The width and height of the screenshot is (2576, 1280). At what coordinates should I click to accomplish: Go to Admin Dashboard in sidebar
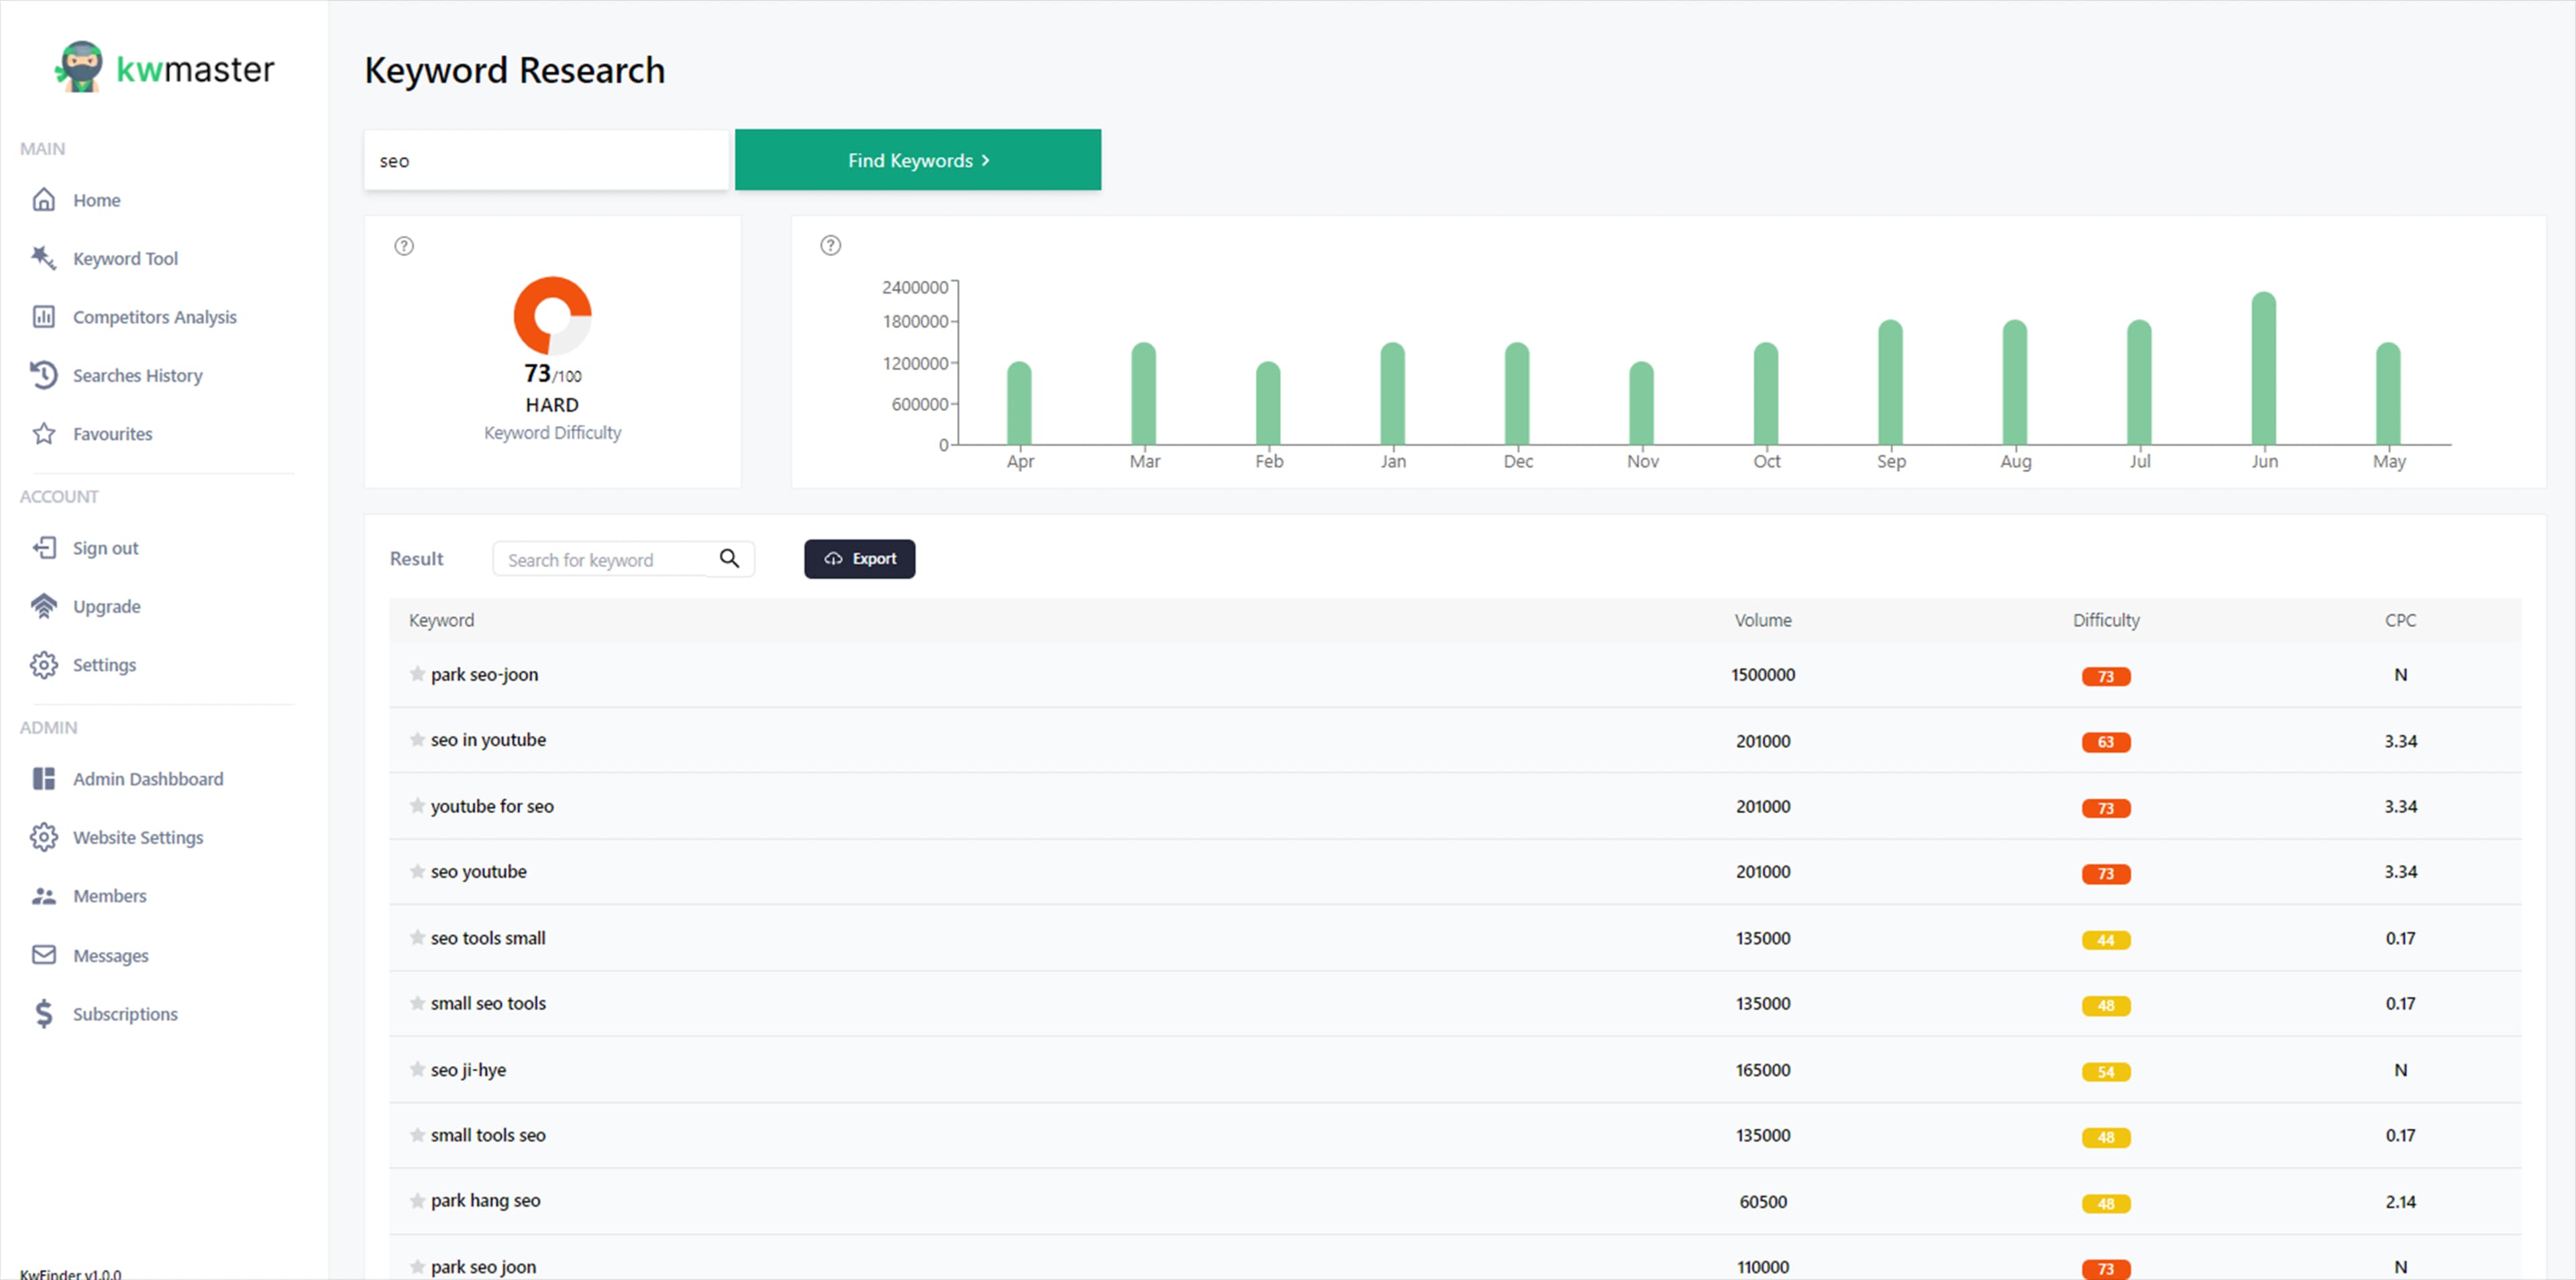pos(147,779)
